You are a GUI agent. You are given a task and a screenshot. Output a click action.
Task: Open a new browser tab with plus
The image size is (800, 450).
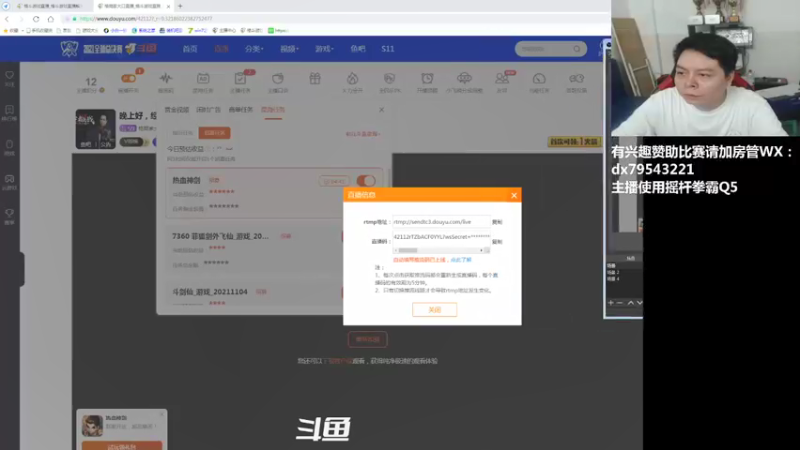click(180, 6)
